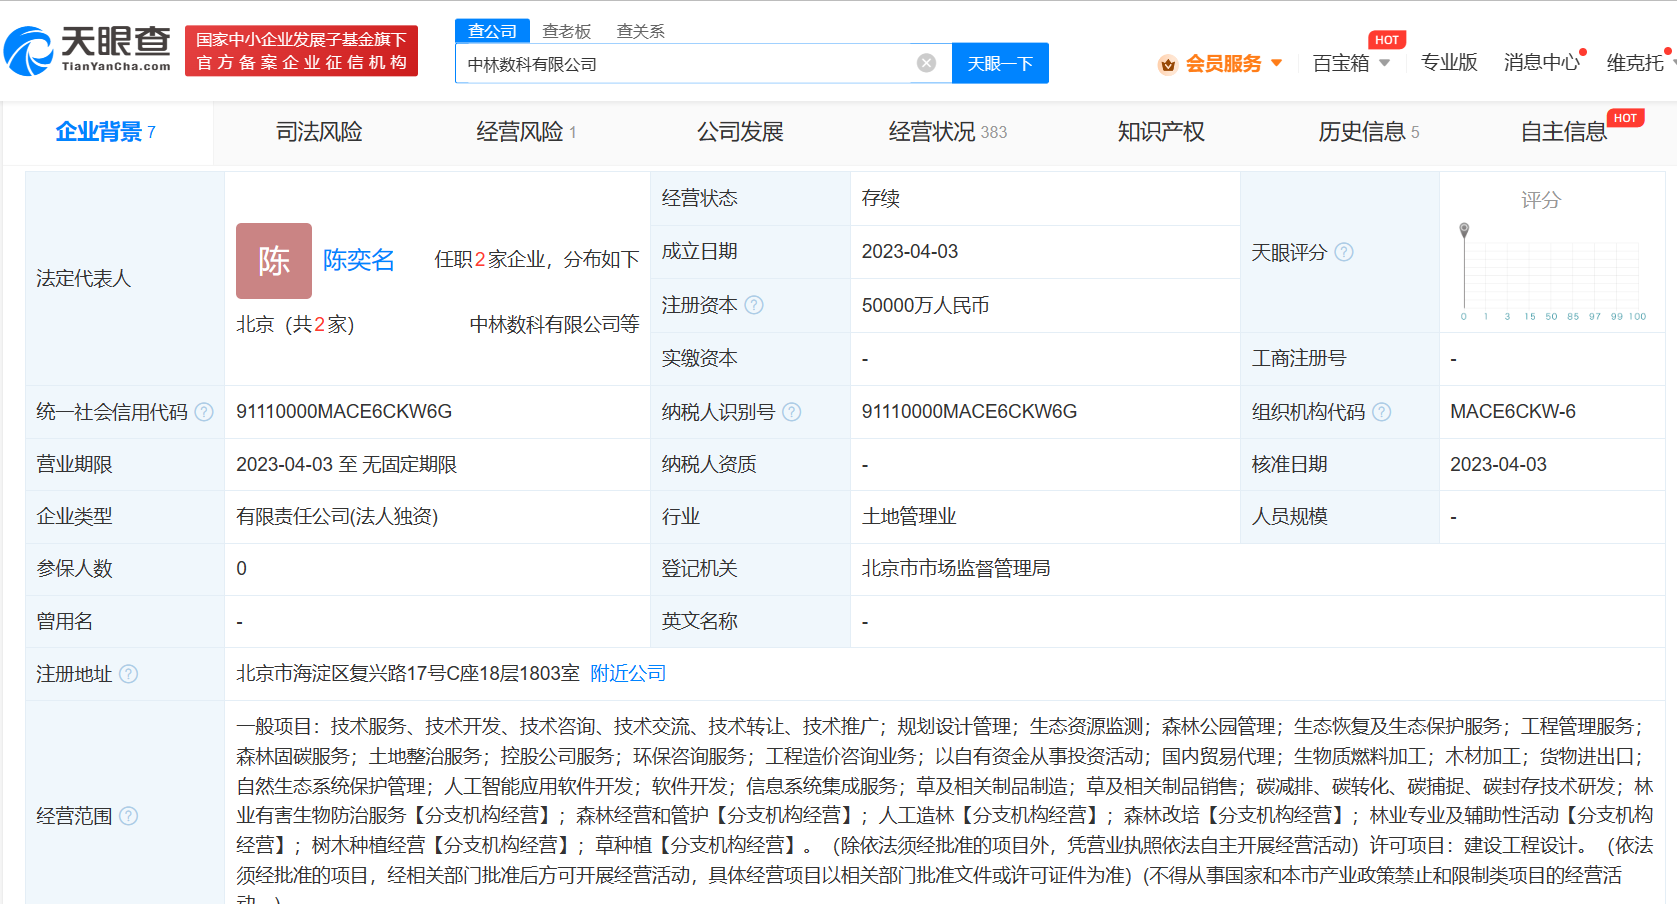Screen dimensions: 1677x904
Task: Select the 土地管理业 industry value
Action: 909,517
